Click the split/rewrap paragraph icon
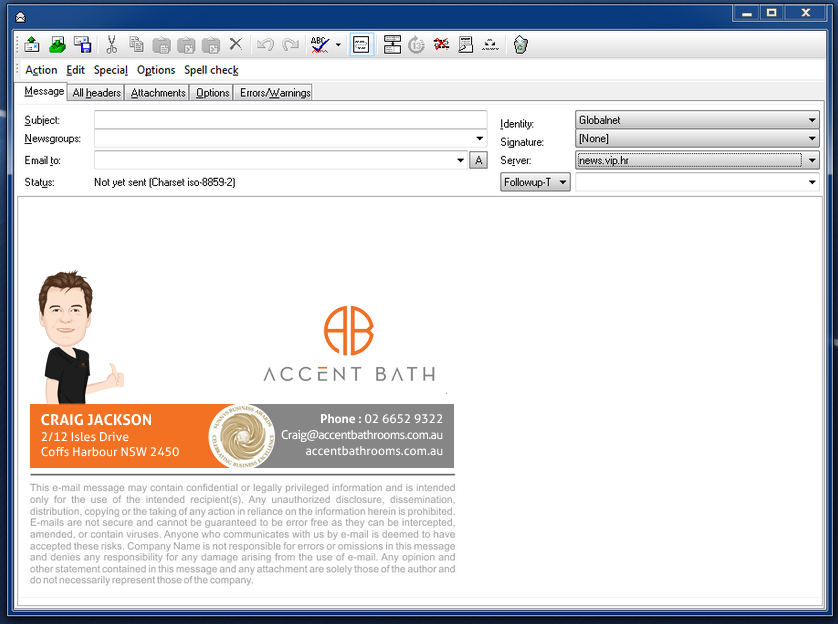This screenshot has width=838, height=624. click(392, 45)
